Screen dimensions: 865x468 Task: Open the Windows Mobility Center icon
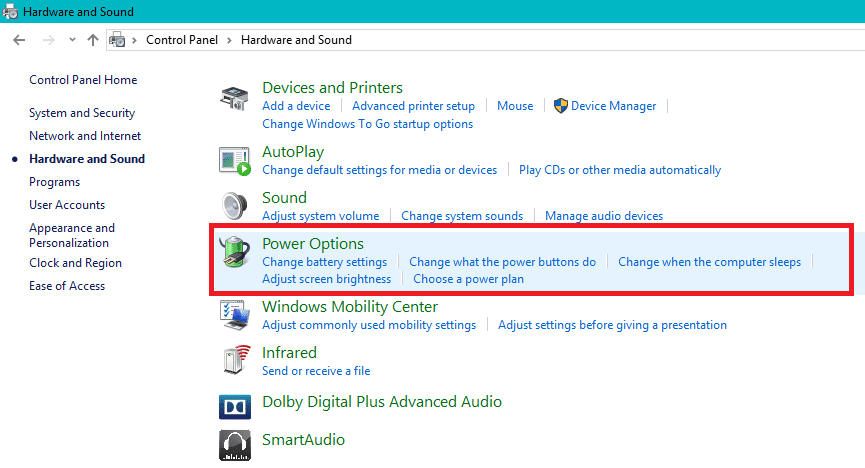click(x=234, y=315)
